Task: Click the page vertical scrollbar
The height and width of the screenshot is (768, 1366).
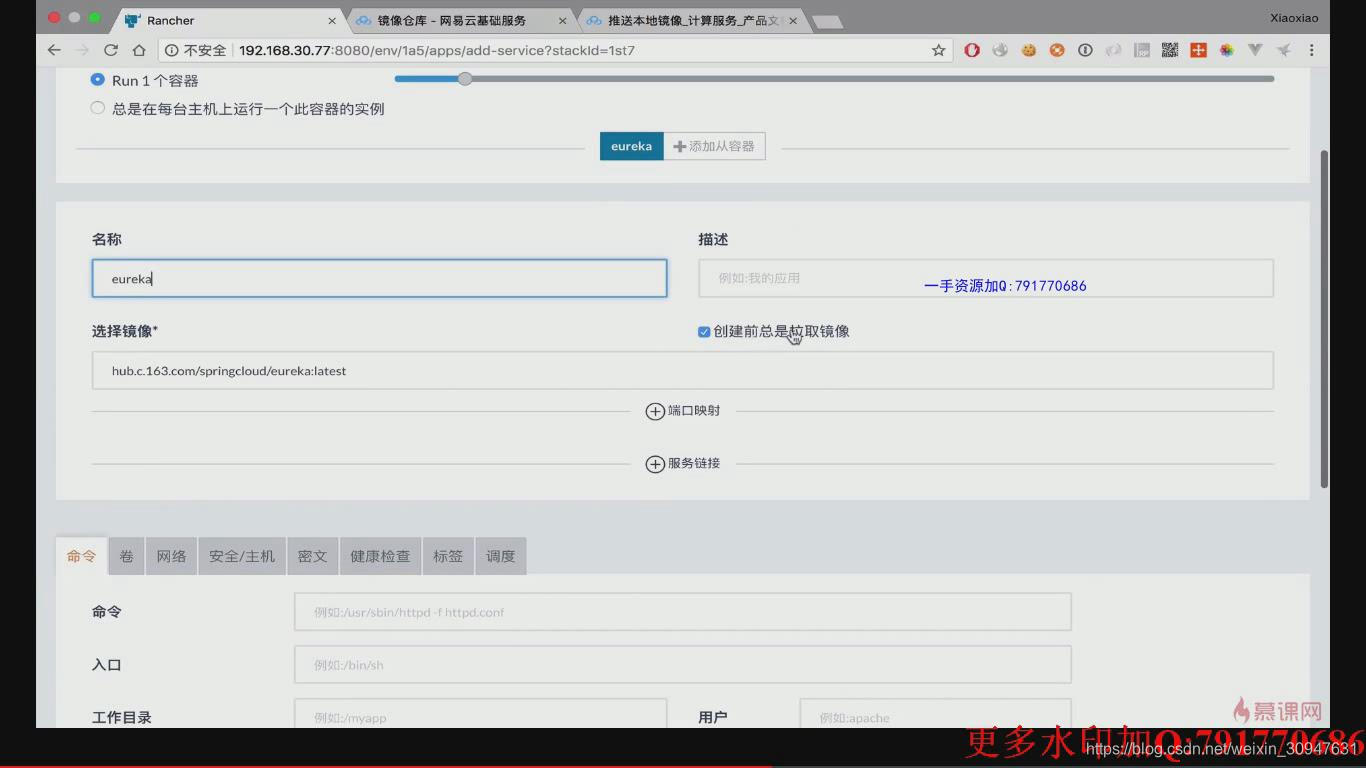Action: [x=1325, y=320]
